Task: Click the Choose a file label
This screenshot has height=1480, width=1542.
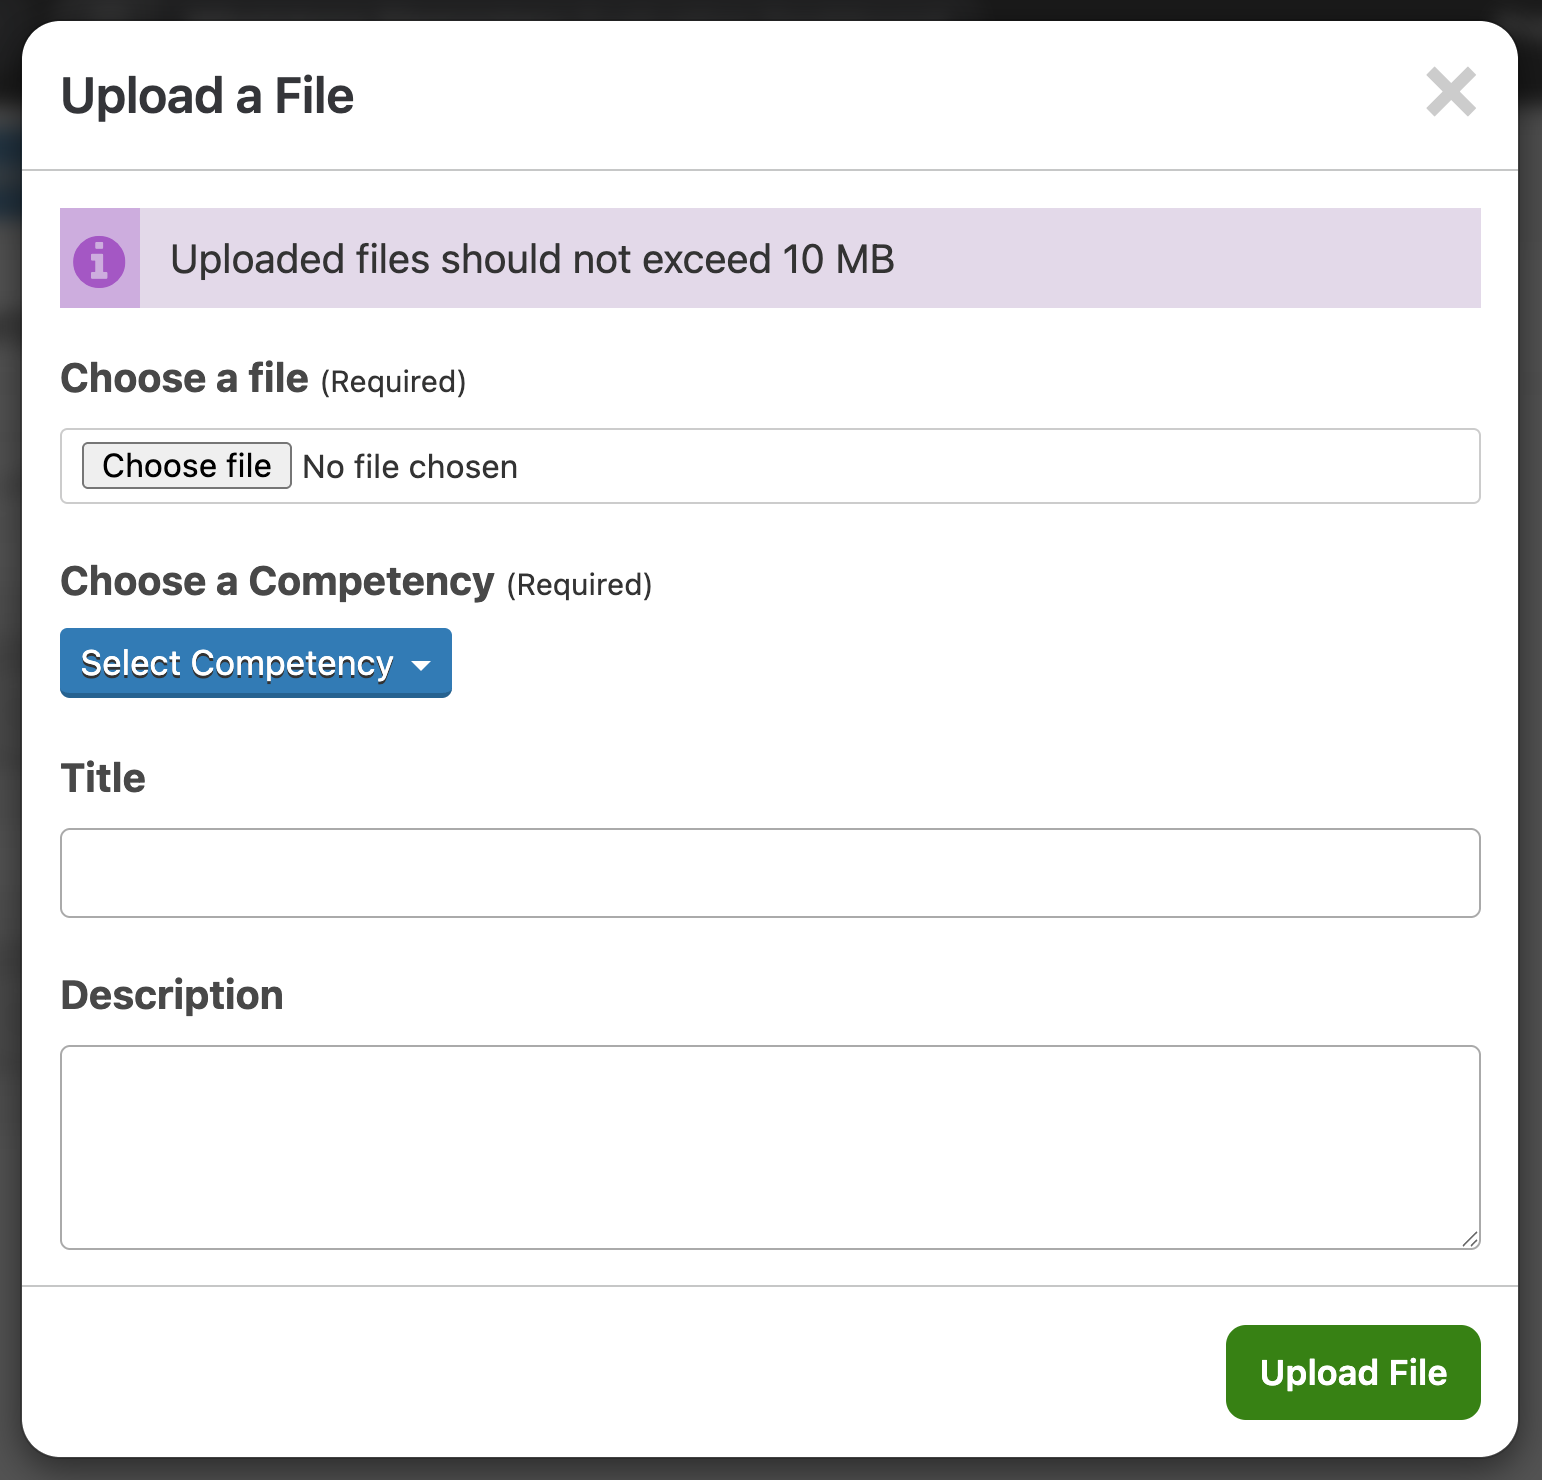Action: tap(185, 379)
